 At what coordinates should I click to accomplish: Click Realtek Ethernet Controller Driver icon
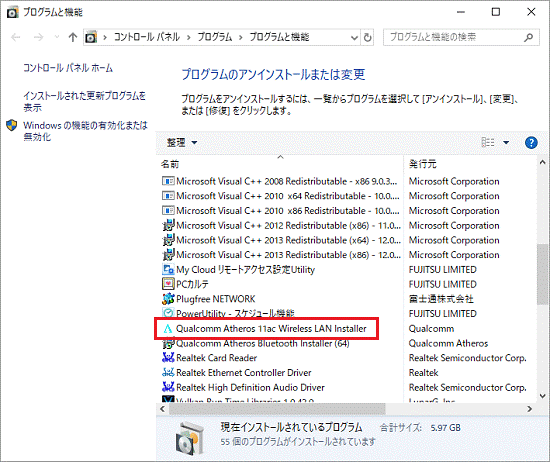[168, 373]
